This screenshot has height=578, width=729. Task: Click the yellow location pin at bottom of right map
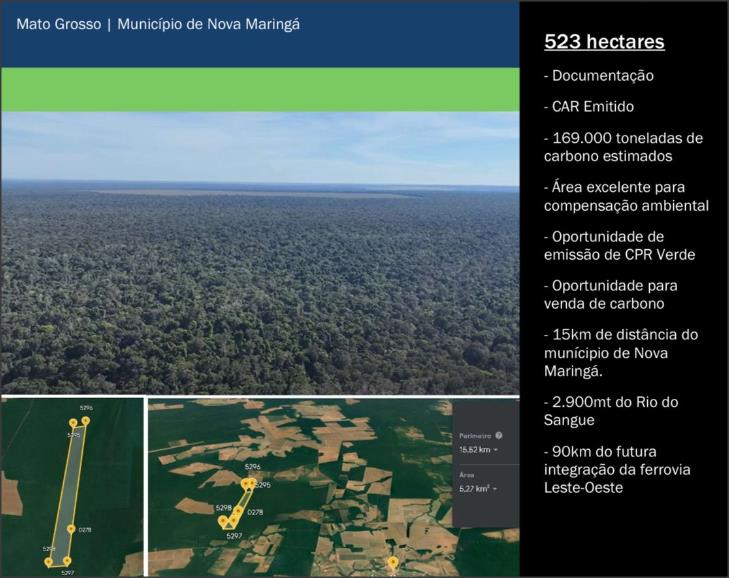[393, 563]
